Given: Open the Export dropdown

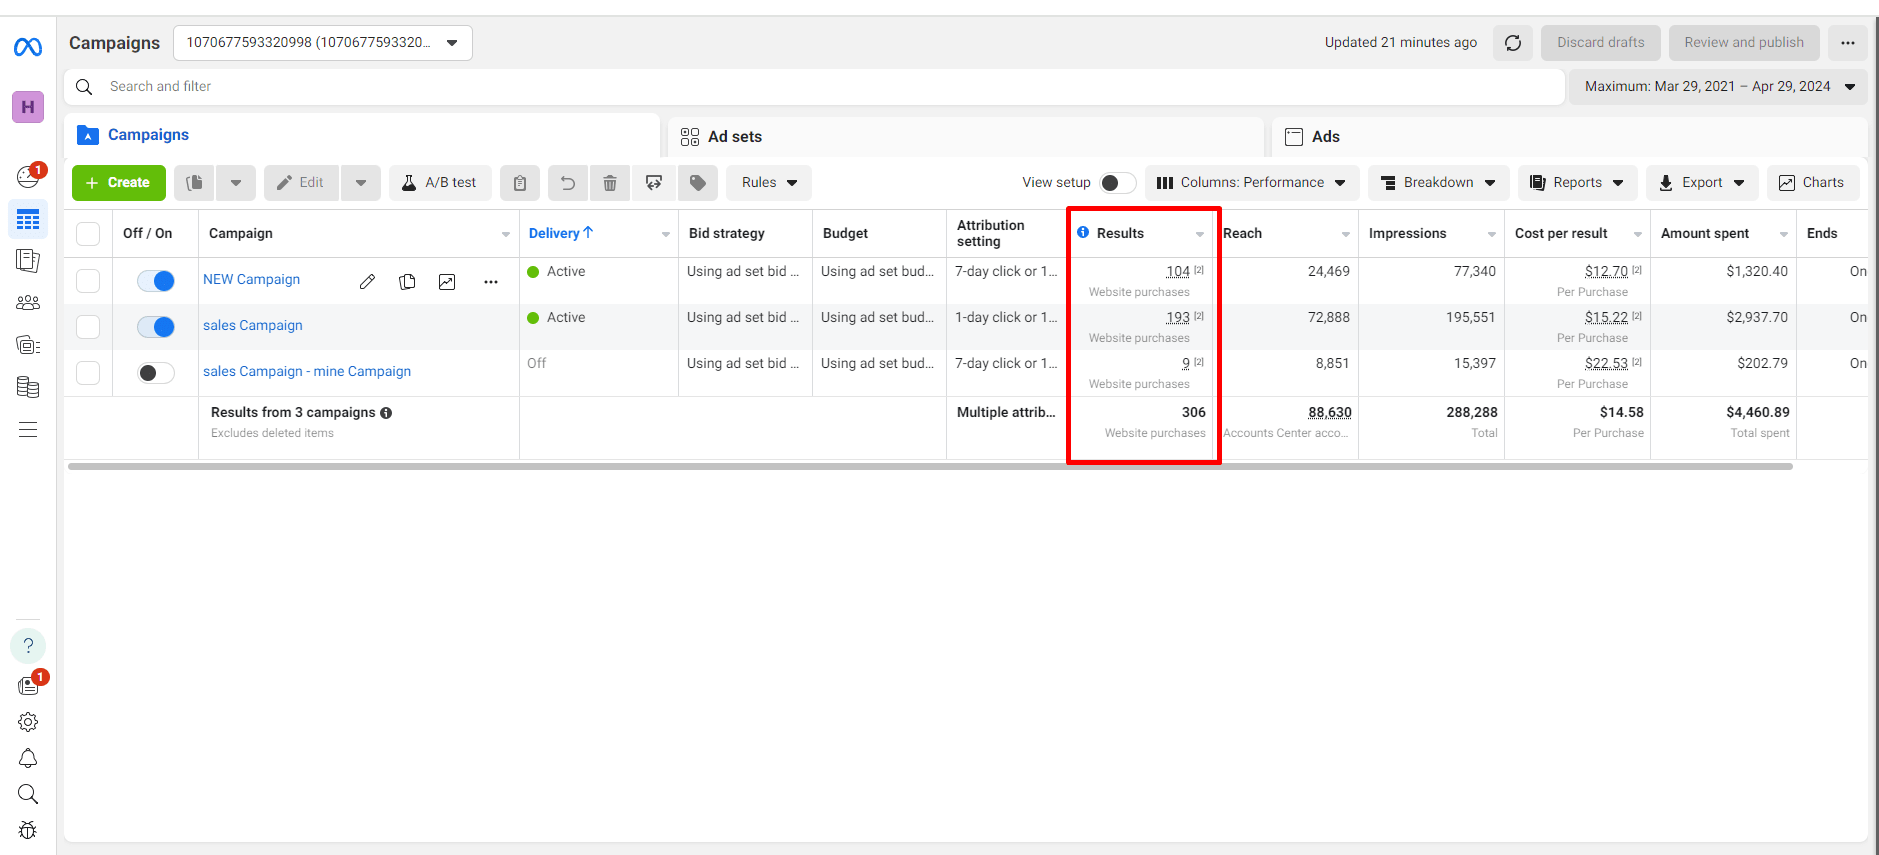Looking at the screenshot, I should [1702, 183].
